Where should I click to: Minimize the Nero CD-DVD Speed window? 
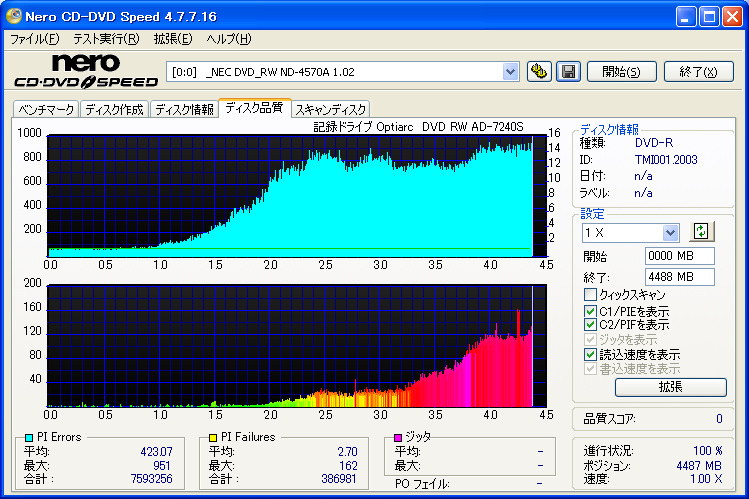click(x=686, y=17)
